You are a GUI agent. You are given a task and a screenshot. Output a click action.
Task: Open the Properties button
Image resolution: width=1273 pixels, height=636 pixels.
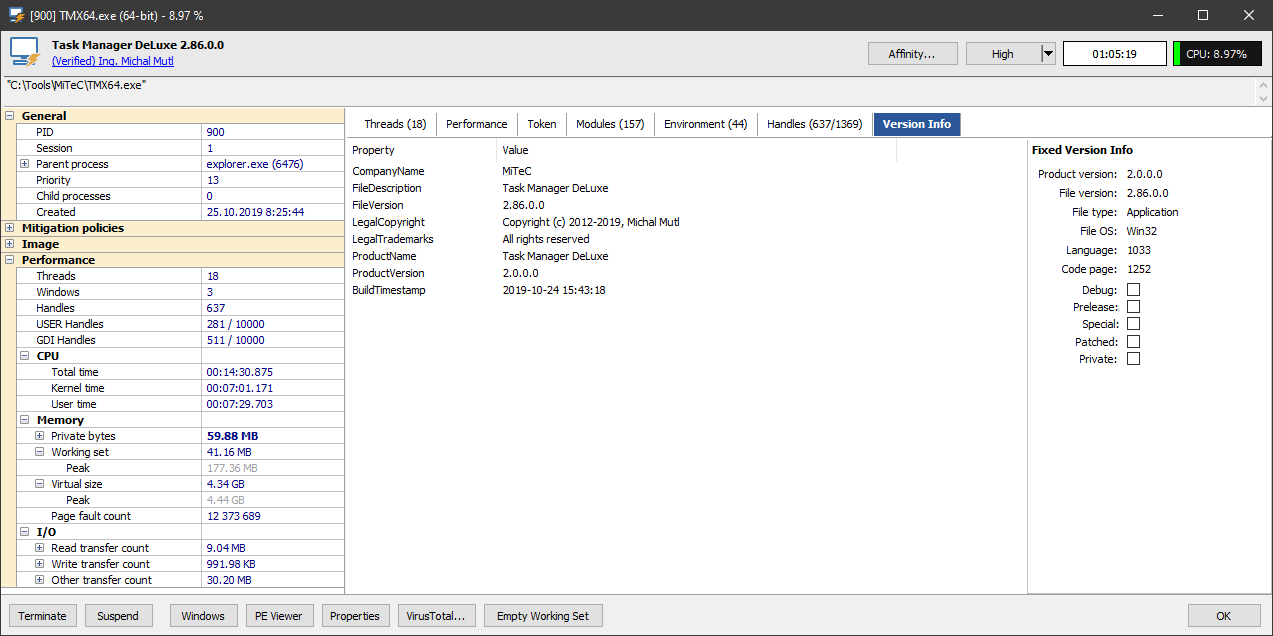pos(355,616)
